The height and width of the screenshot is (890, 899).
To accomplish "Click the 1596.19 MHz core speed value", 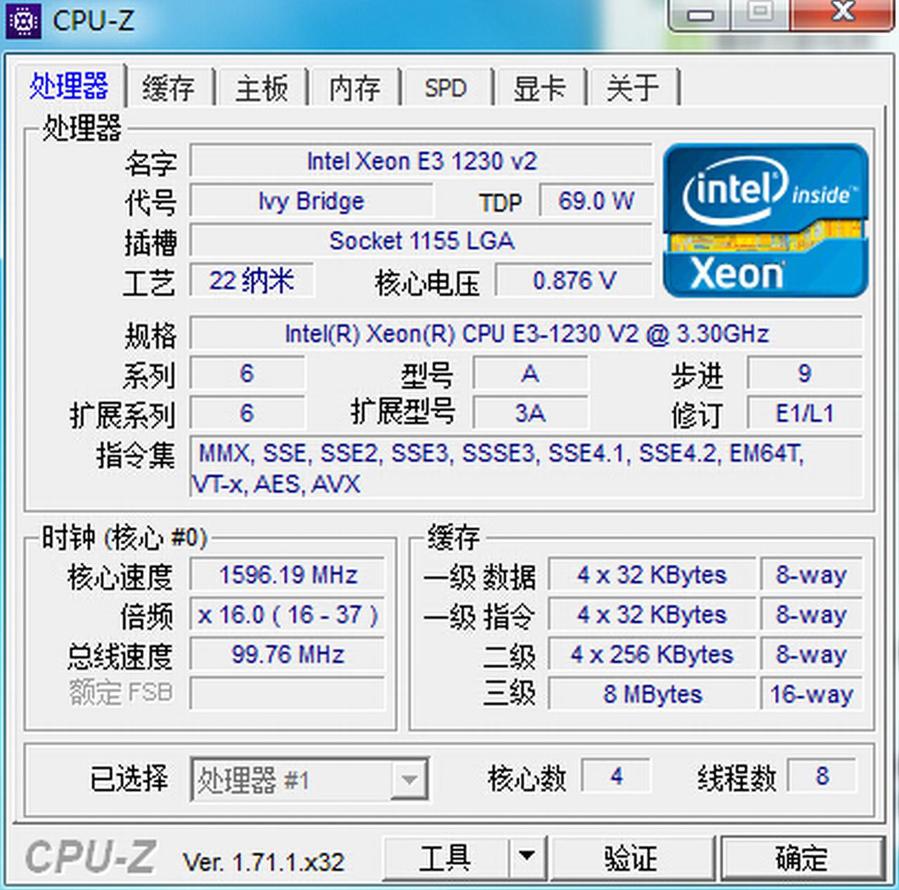I will [x=288, y=575].
